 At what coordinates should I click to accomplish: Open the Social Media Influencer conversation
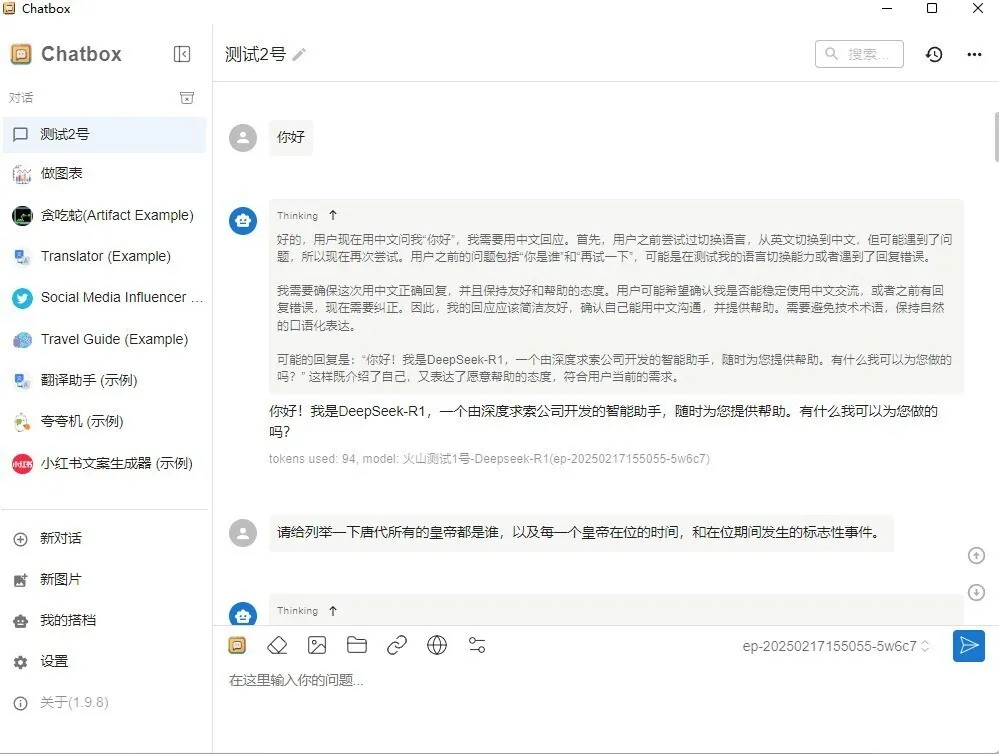[104, 298]
